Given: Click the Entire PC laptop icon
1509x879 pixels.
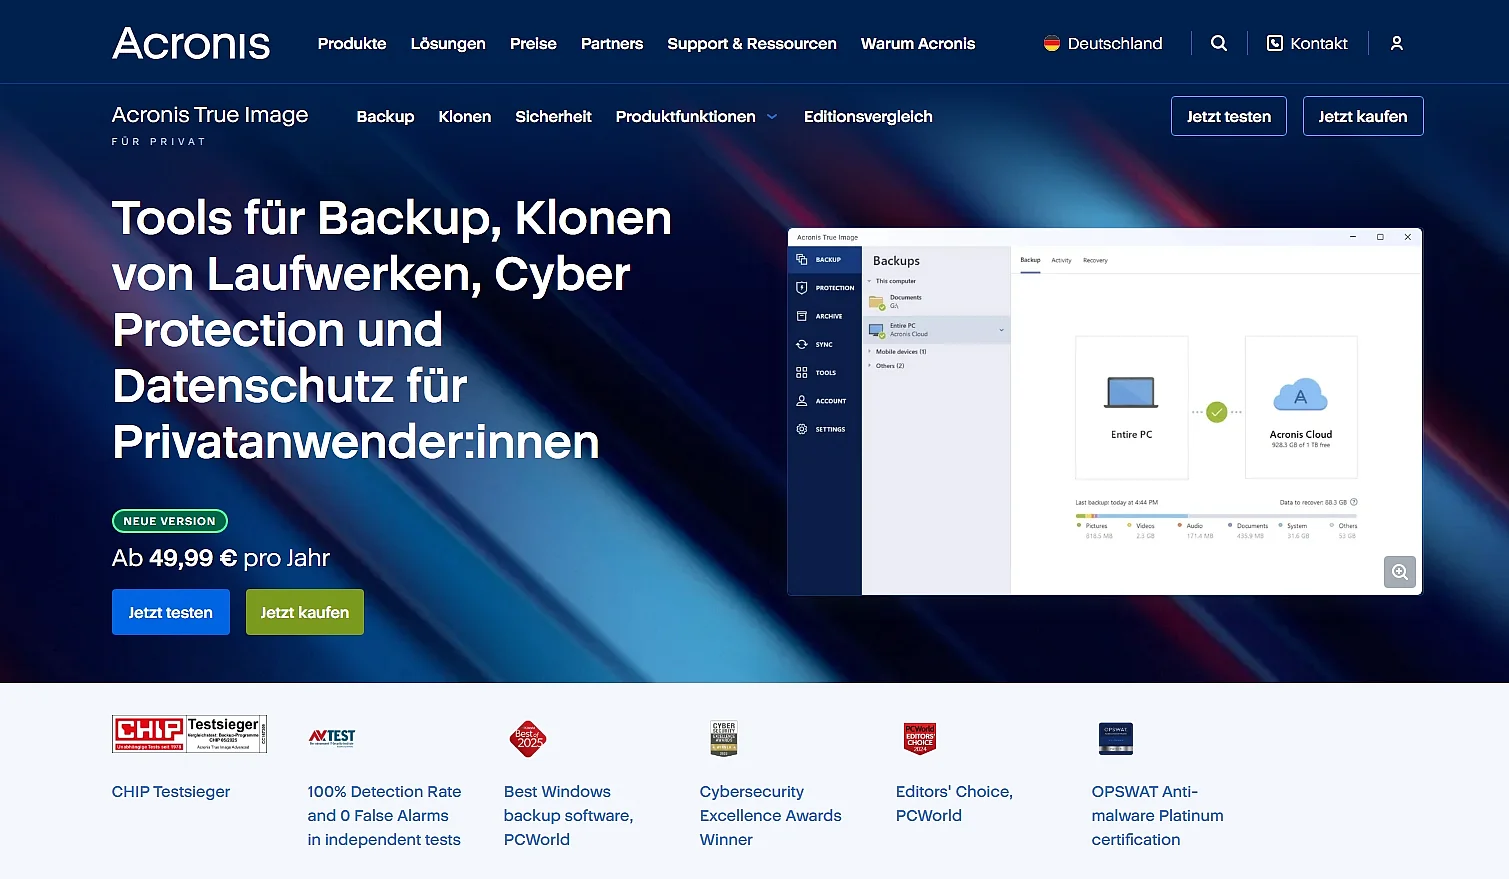Looking at the screenshot, I should click(x=1131, y=393).
